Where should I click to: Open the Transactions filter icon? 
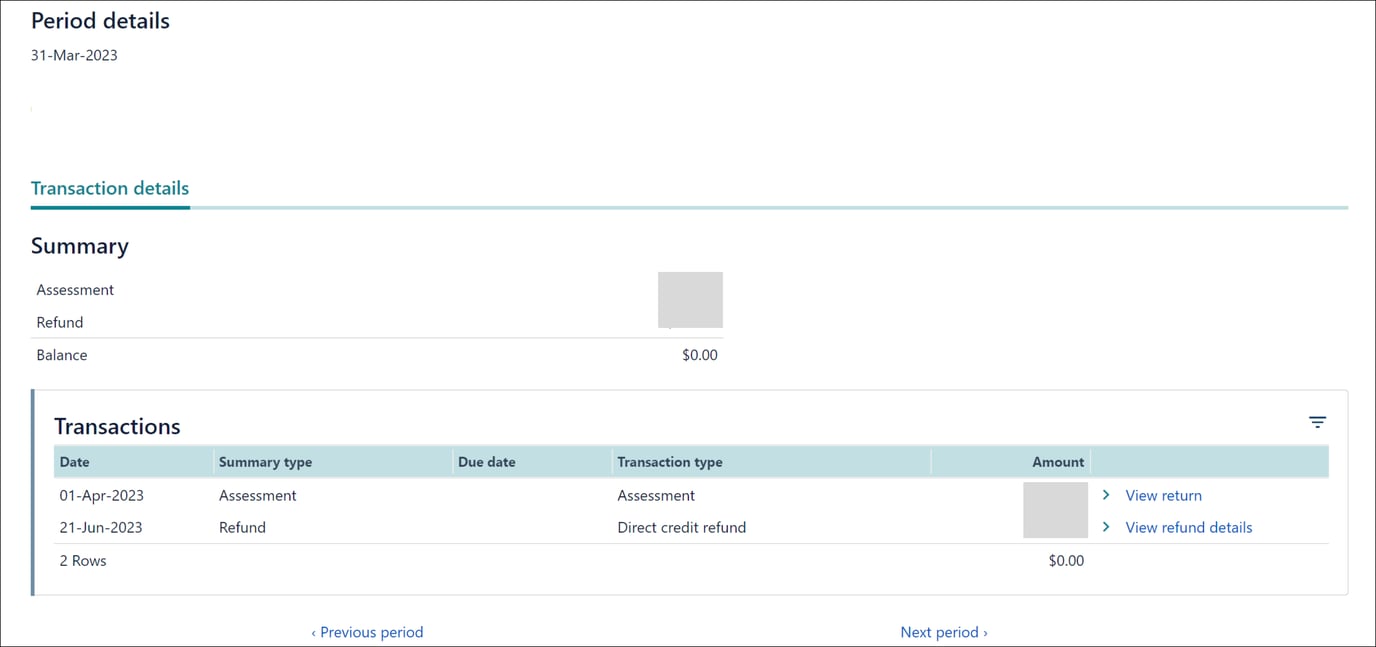1317,422
